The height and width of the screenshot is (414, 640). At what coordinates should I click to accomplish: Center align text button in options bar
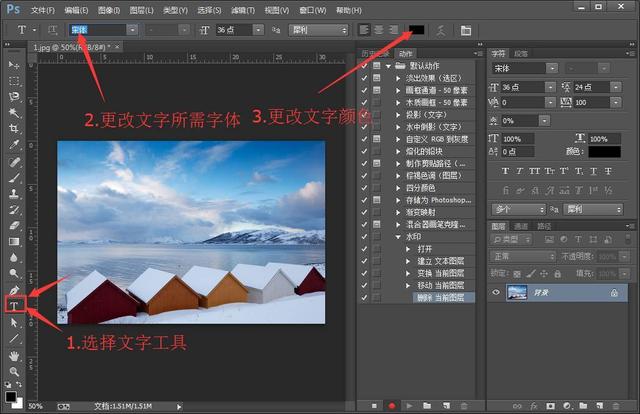click(x=379, y=30)
